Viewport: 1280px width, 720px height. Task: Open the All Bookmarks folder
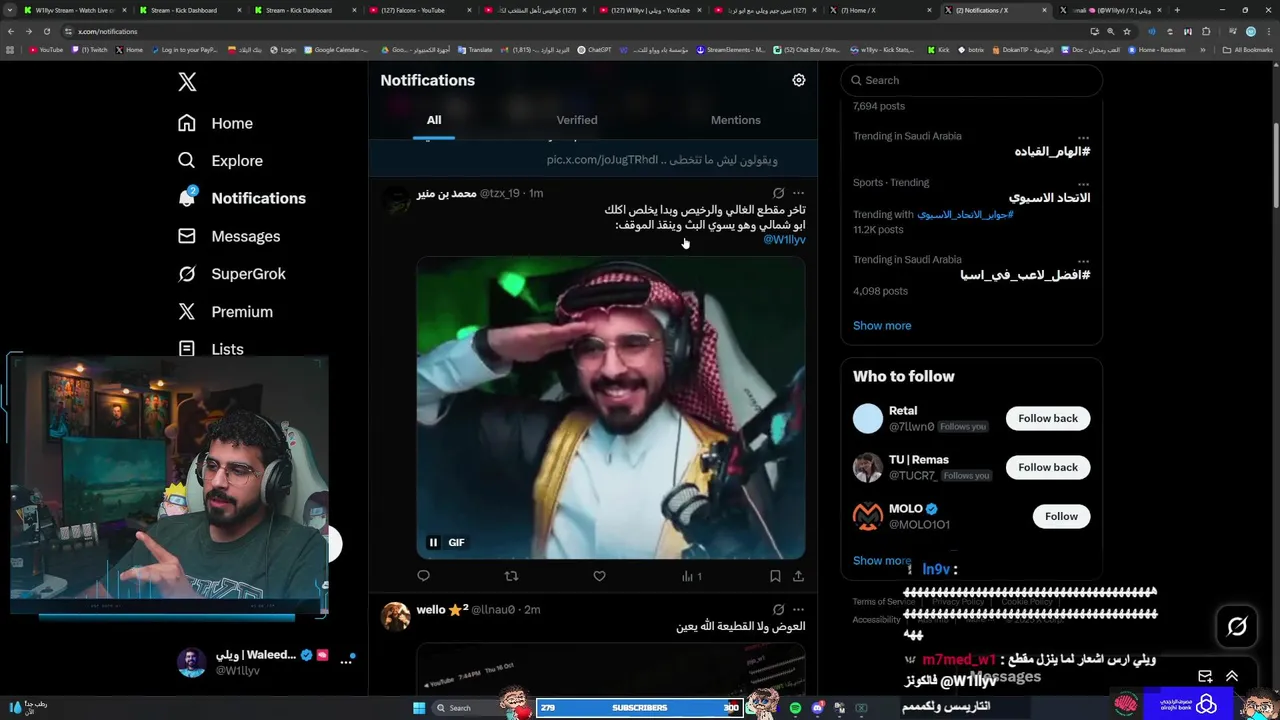click(1248, 49)
